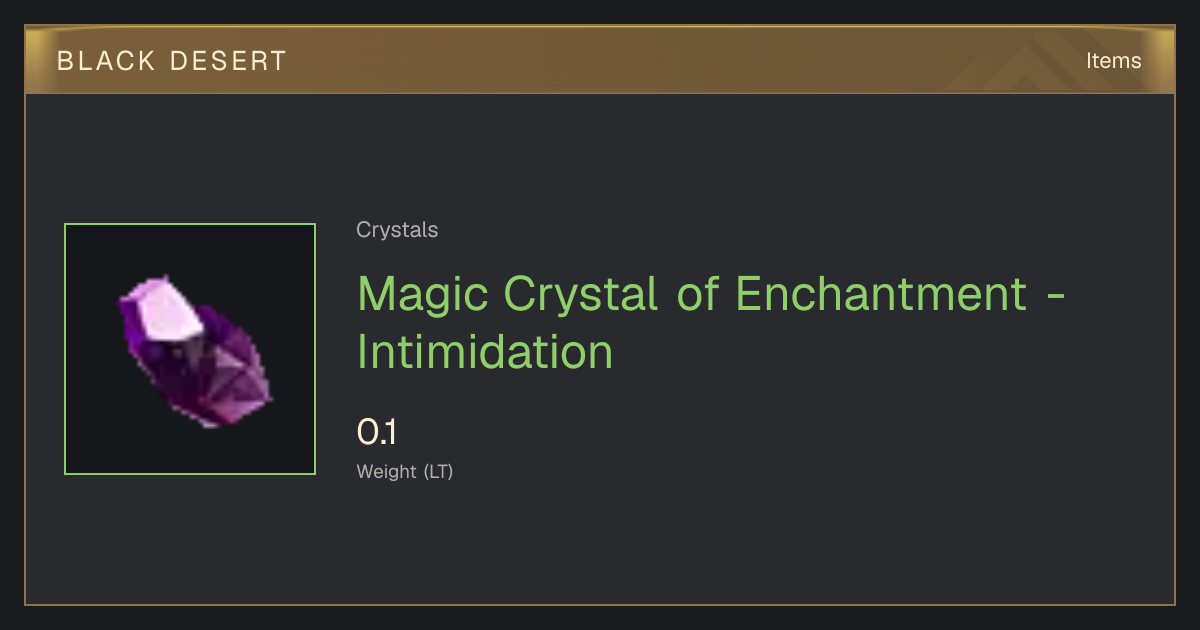Screen dimensions: 1200x630
Task: Click the gold header banner center
Action: tap(600, 60)
